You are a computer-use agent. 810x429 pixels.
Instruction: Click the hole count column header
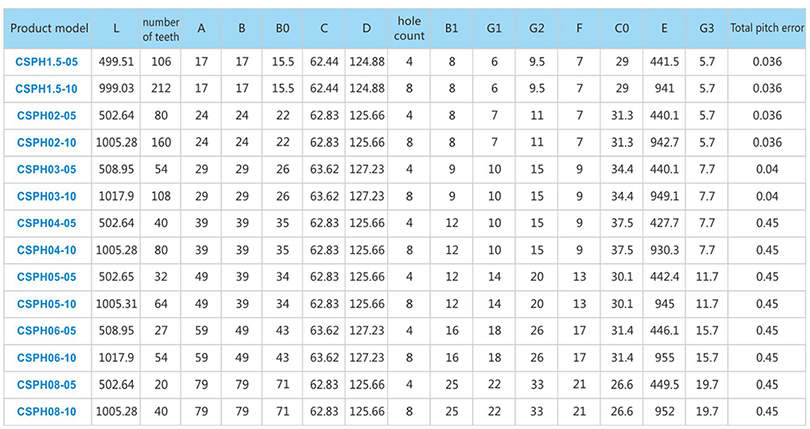409,28
